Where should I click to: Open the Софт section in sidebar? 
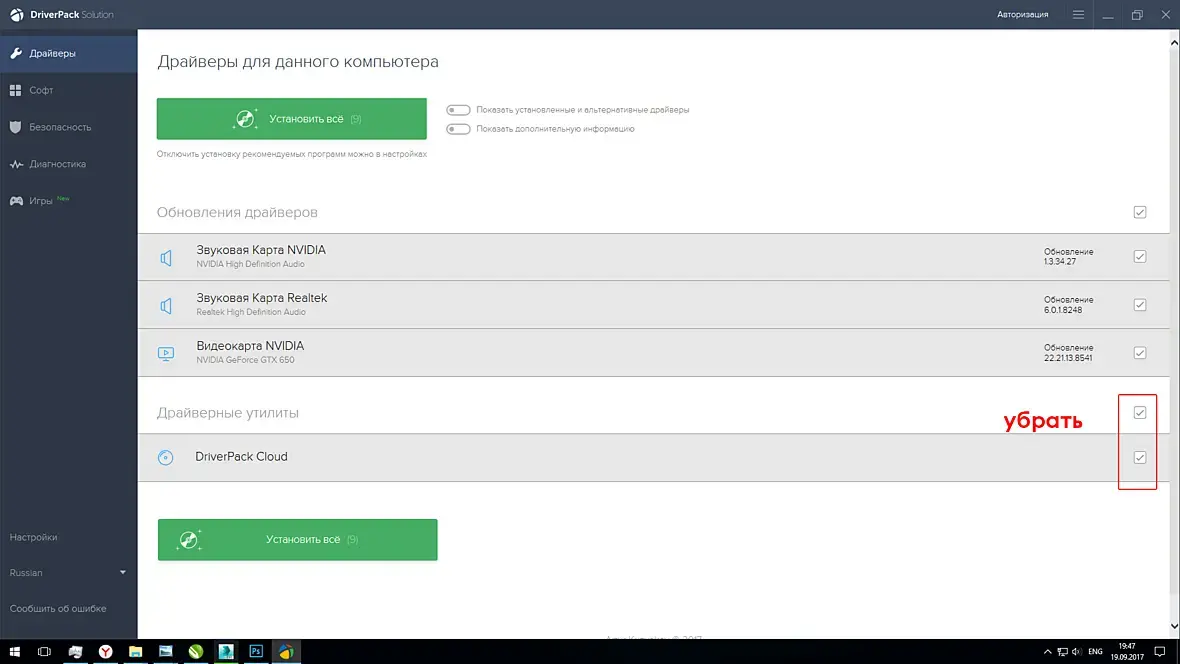click(68, 90)
